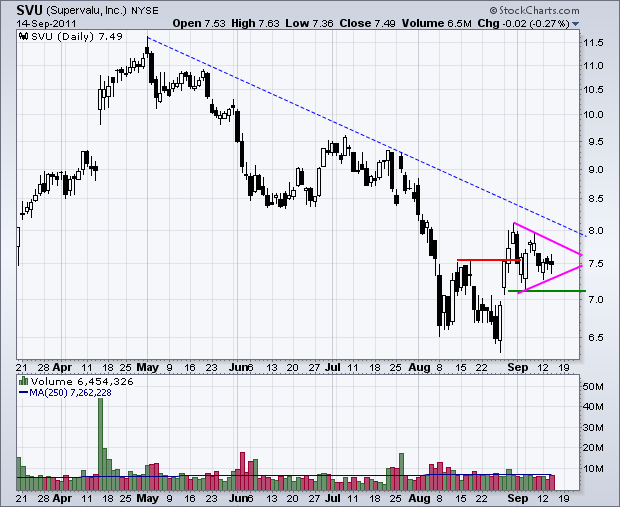The width and height of the screenshot is (620, 507).
Task: Click the SVU ticker symbol title
Action: point(29,10)
